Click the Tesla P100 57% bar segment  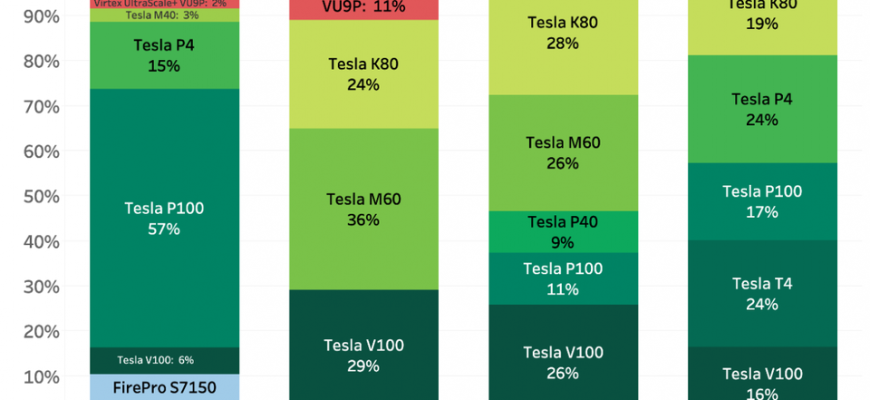pyautogui.click(x=165, y=218)
